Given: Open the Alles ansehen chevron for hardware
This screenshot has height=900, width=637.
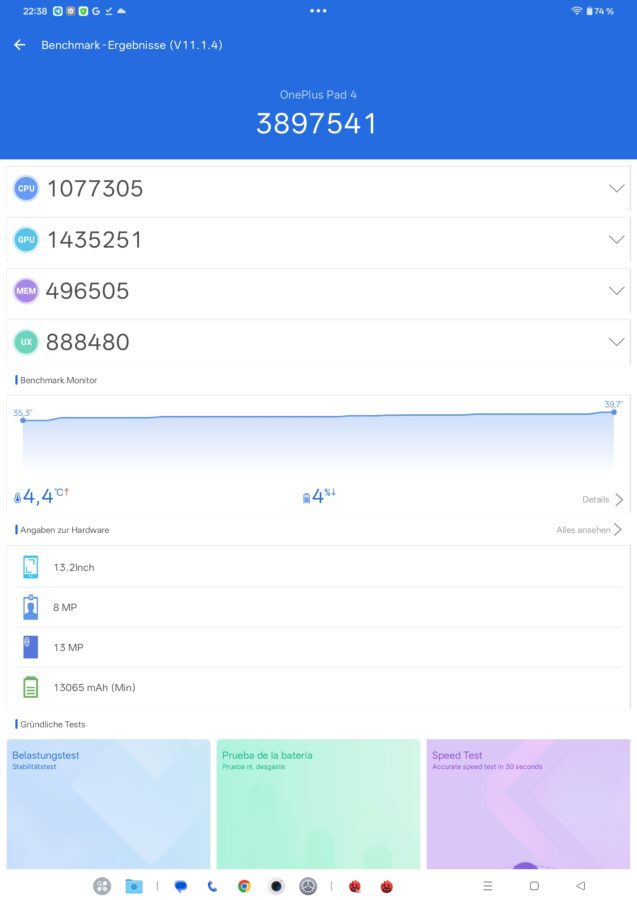Looking at the screenshot, I should point(617,529).
